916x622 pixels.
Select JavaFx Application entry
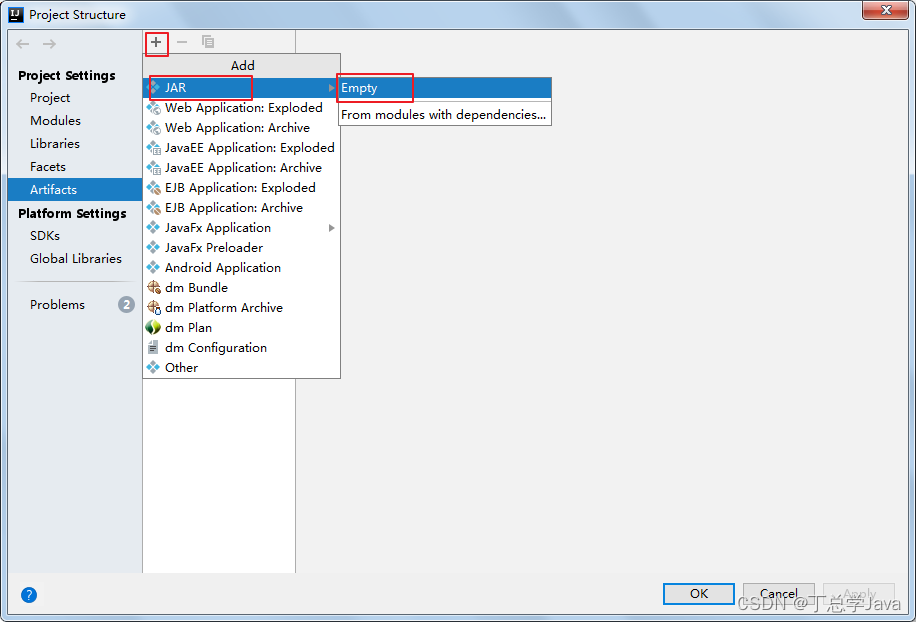pyautogui.click(x=241, y=227)
